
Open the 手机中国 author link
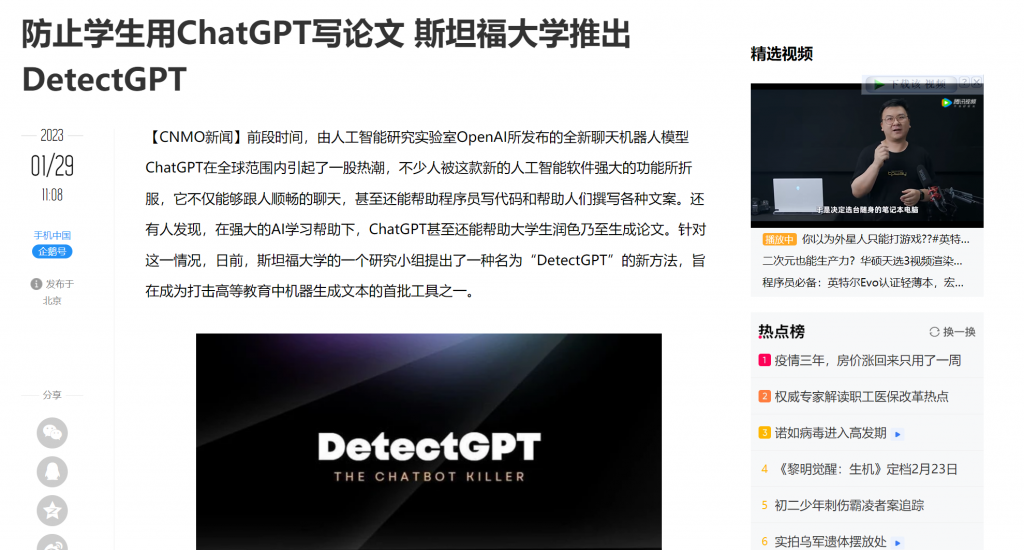(52, 235)
